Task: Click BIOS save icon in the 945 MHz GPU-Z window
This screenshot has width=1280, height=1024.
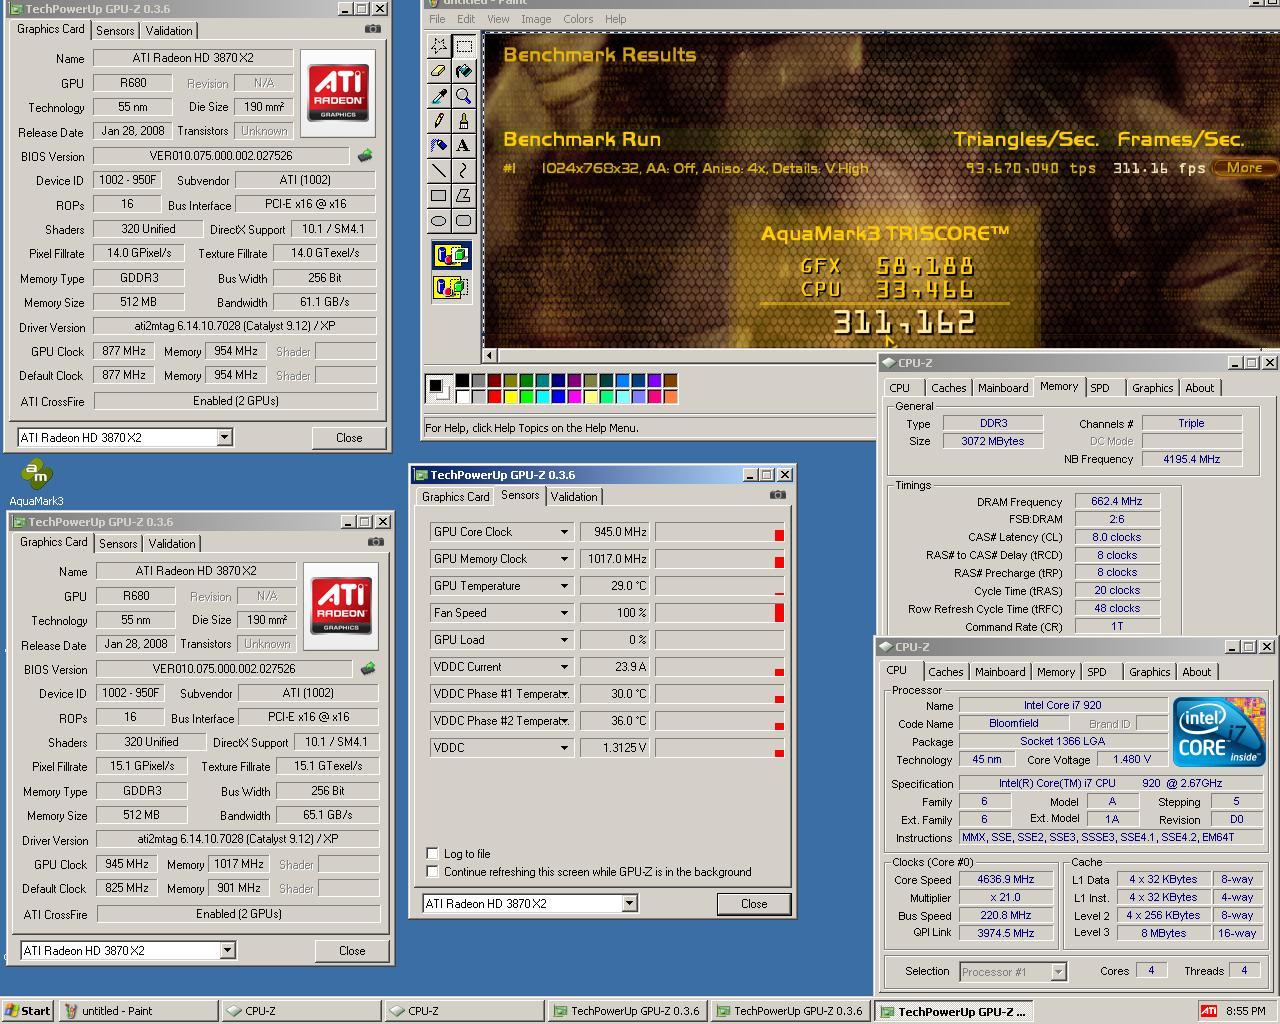Action: 368,669
